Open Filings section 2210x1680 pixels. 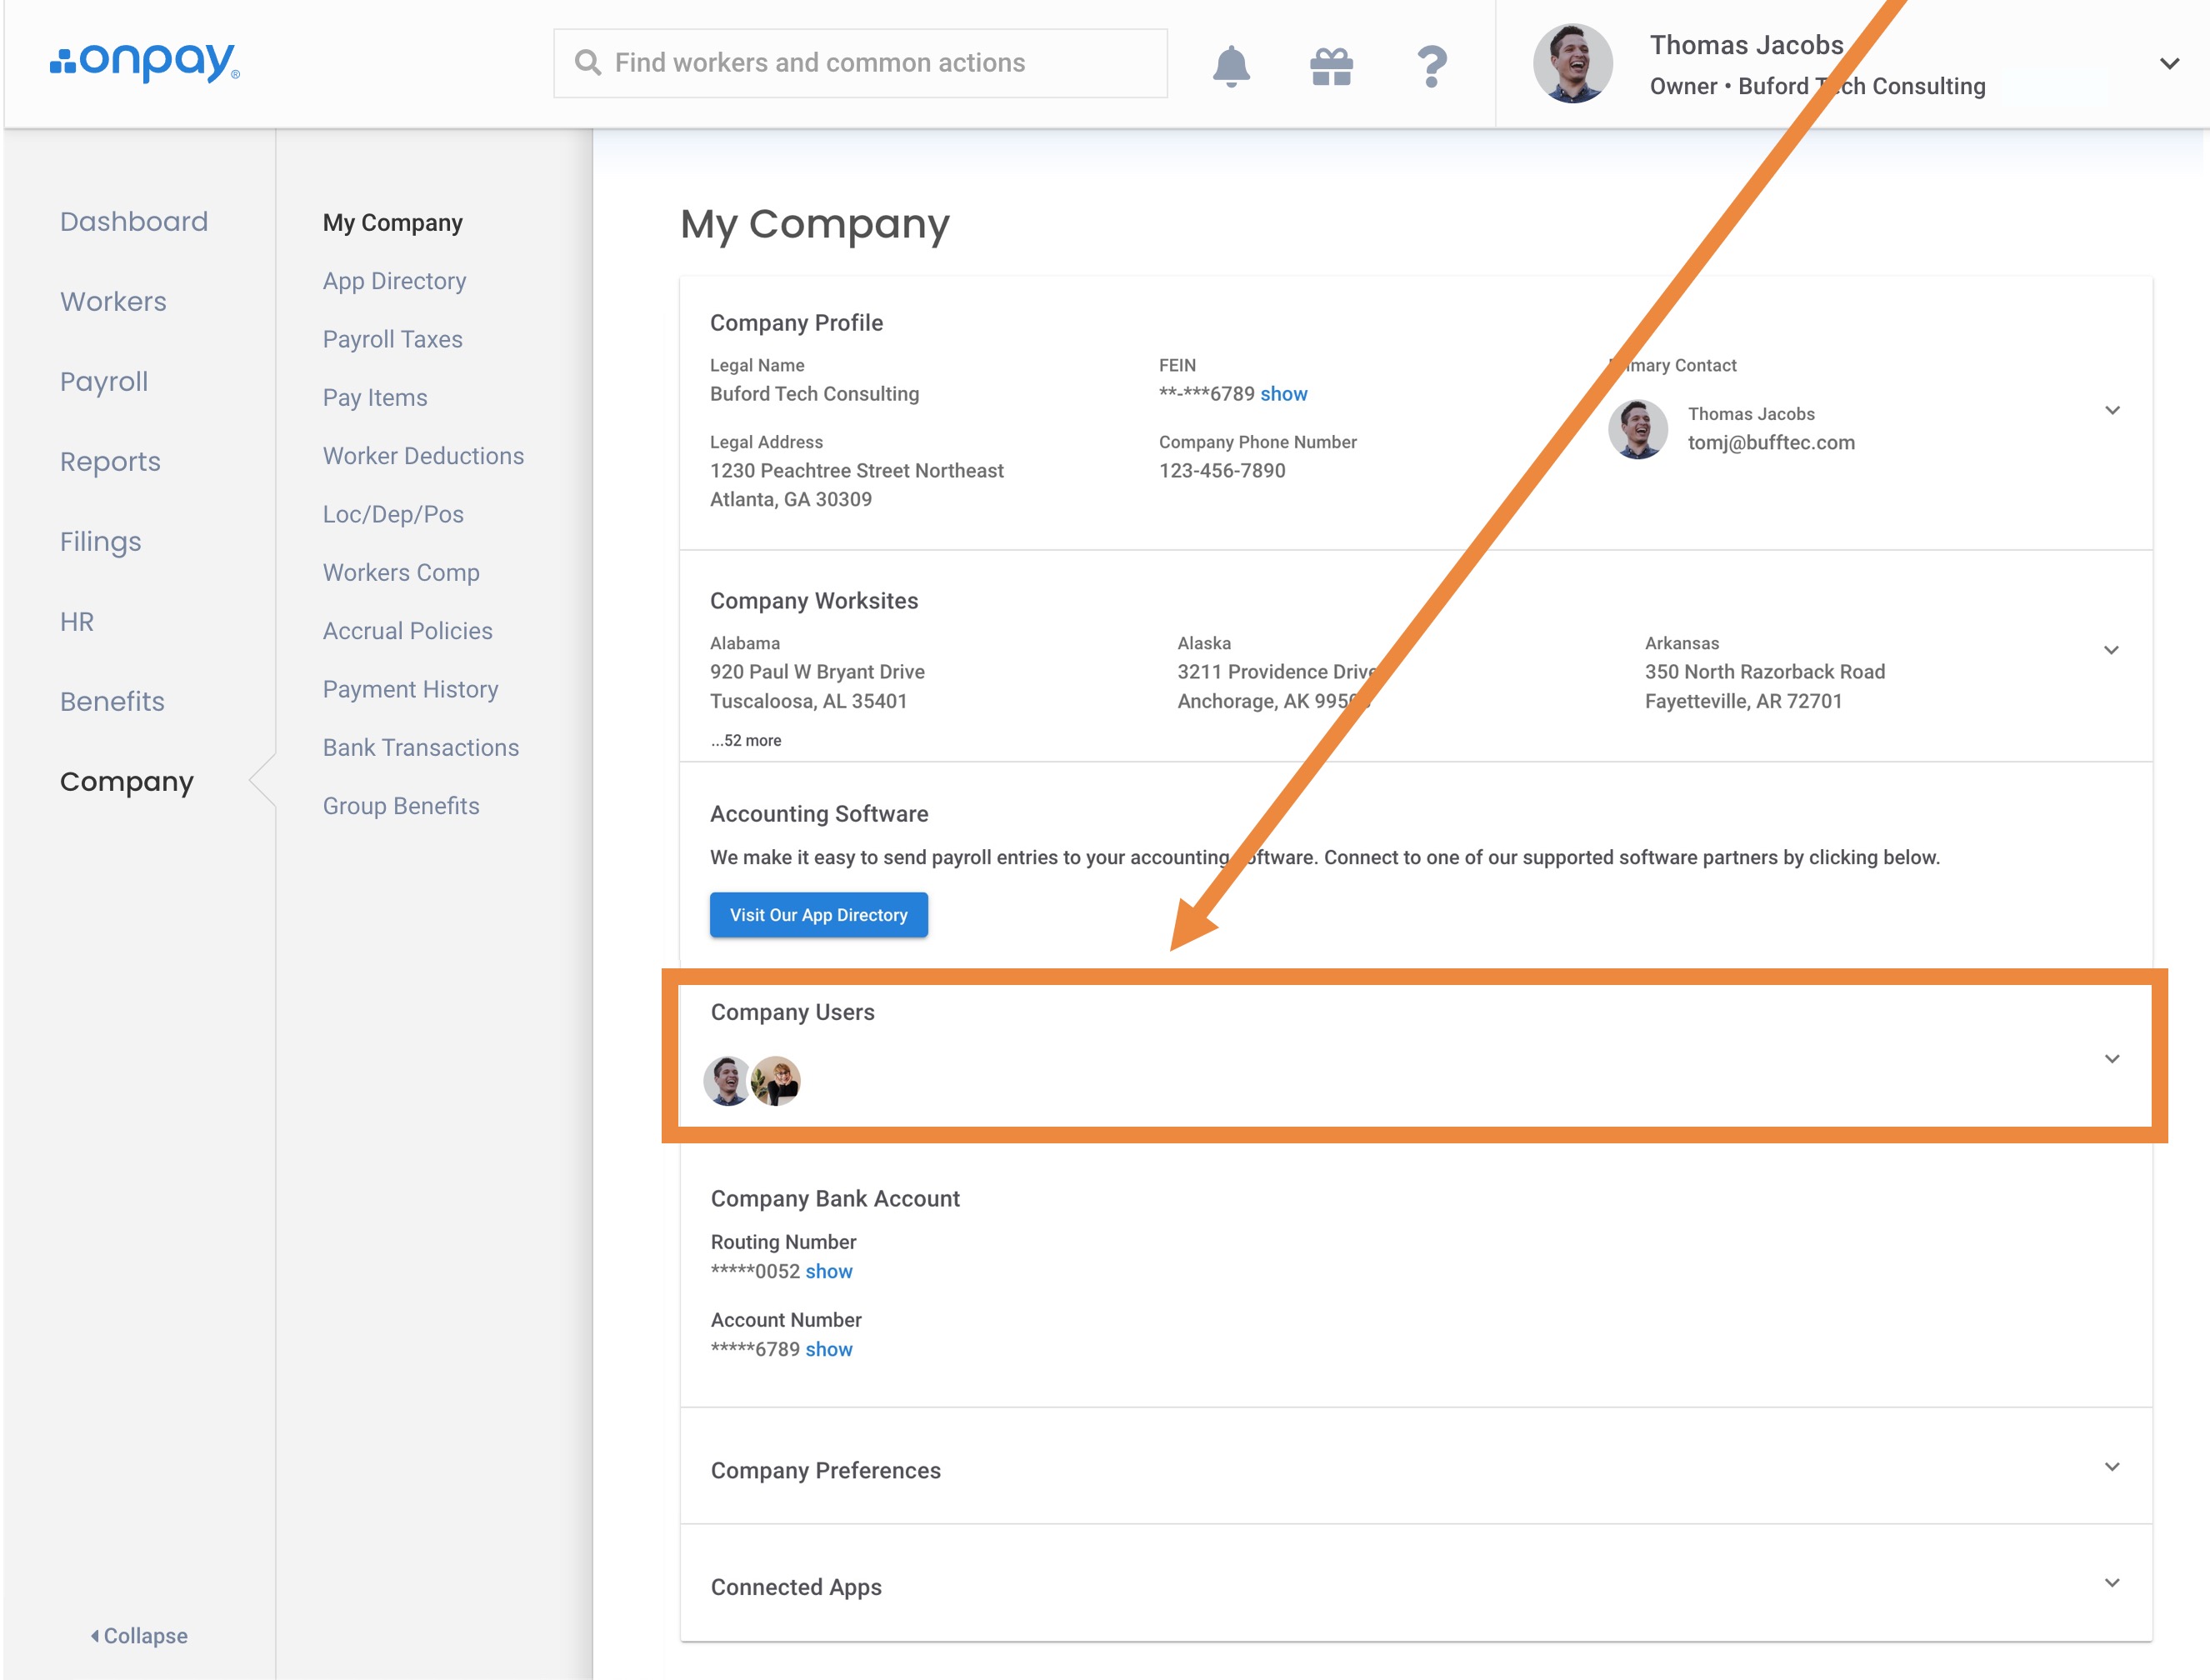[x=100, y=542]
